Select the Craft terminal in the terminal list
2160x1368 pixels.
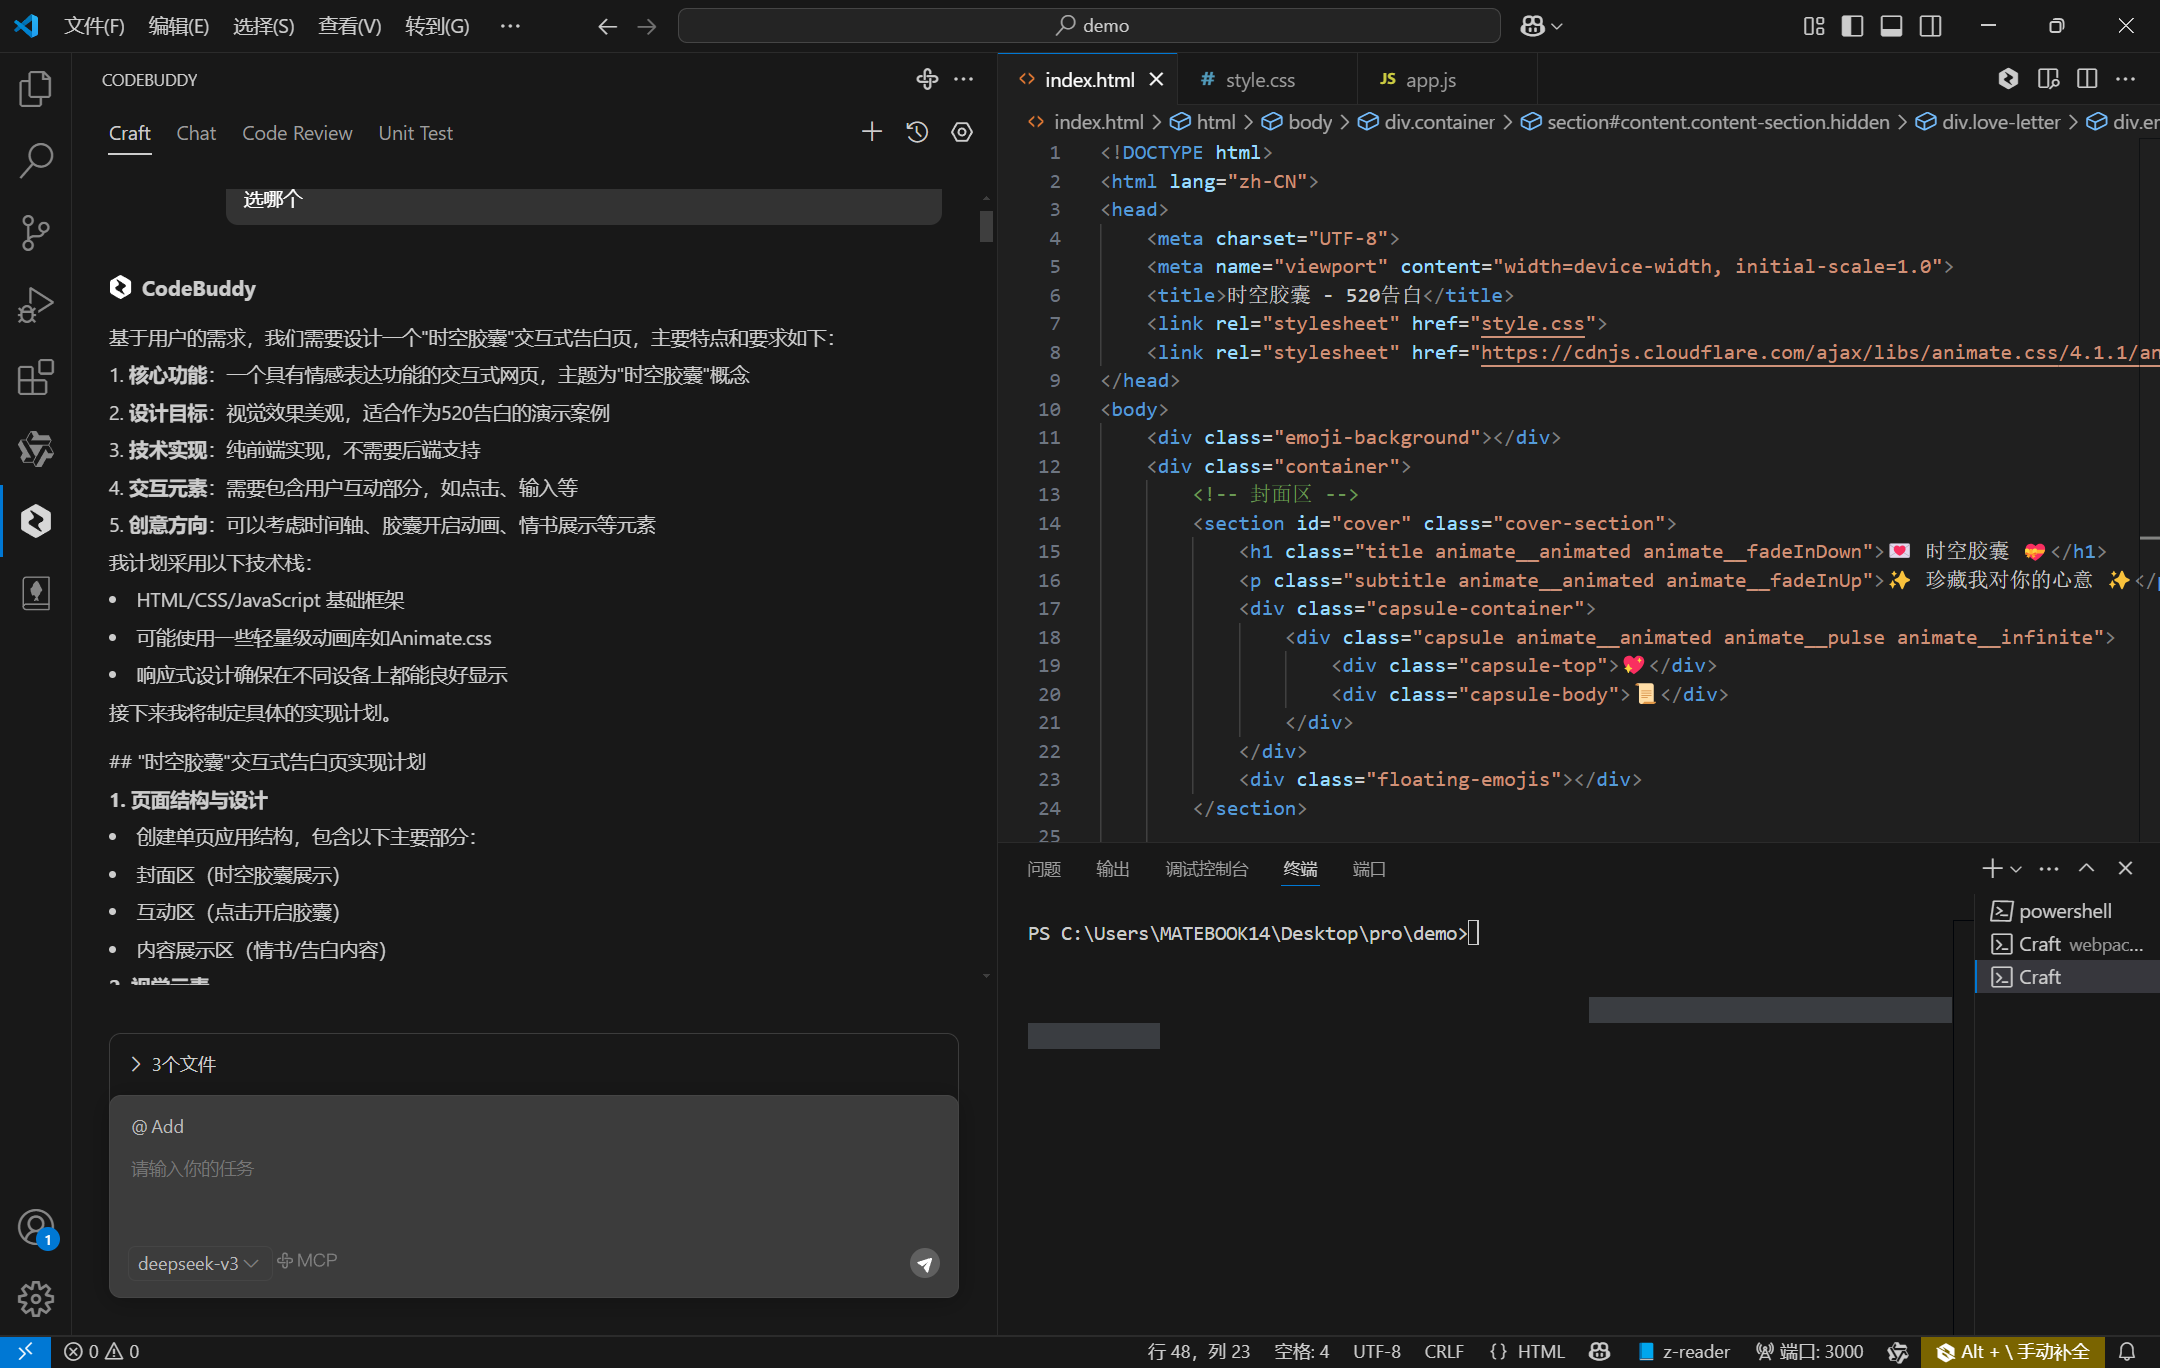pyautogui.click(x=2040, y=976)
